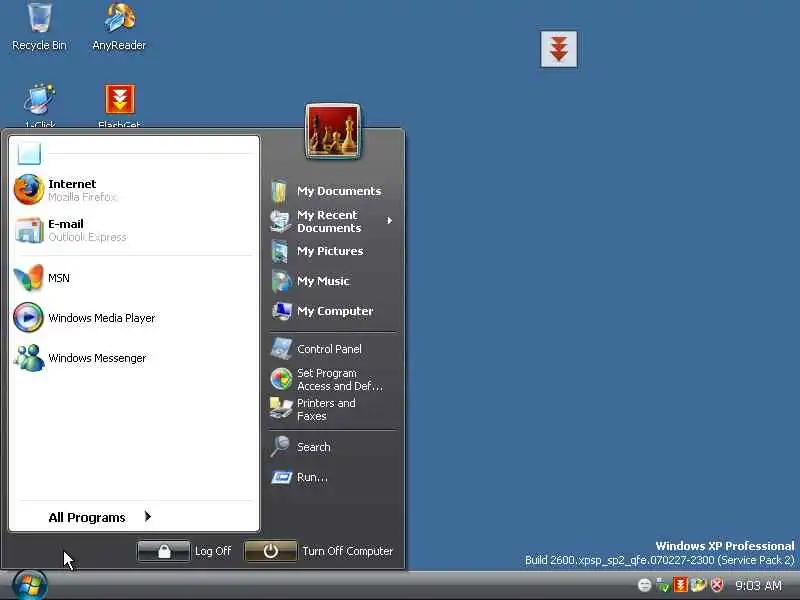Image resolution: width=800 pixels, height=600 pixels.
Task: Open My Documents folder
Action: point(333,191)
